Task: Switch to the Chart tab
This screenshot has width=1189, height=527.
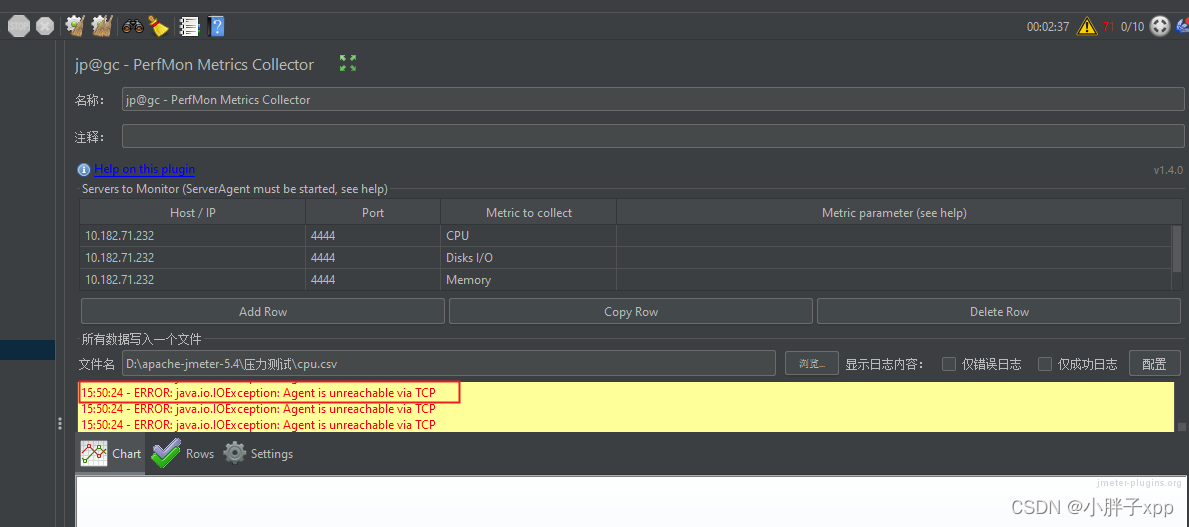Action: [x=111, y=453]
